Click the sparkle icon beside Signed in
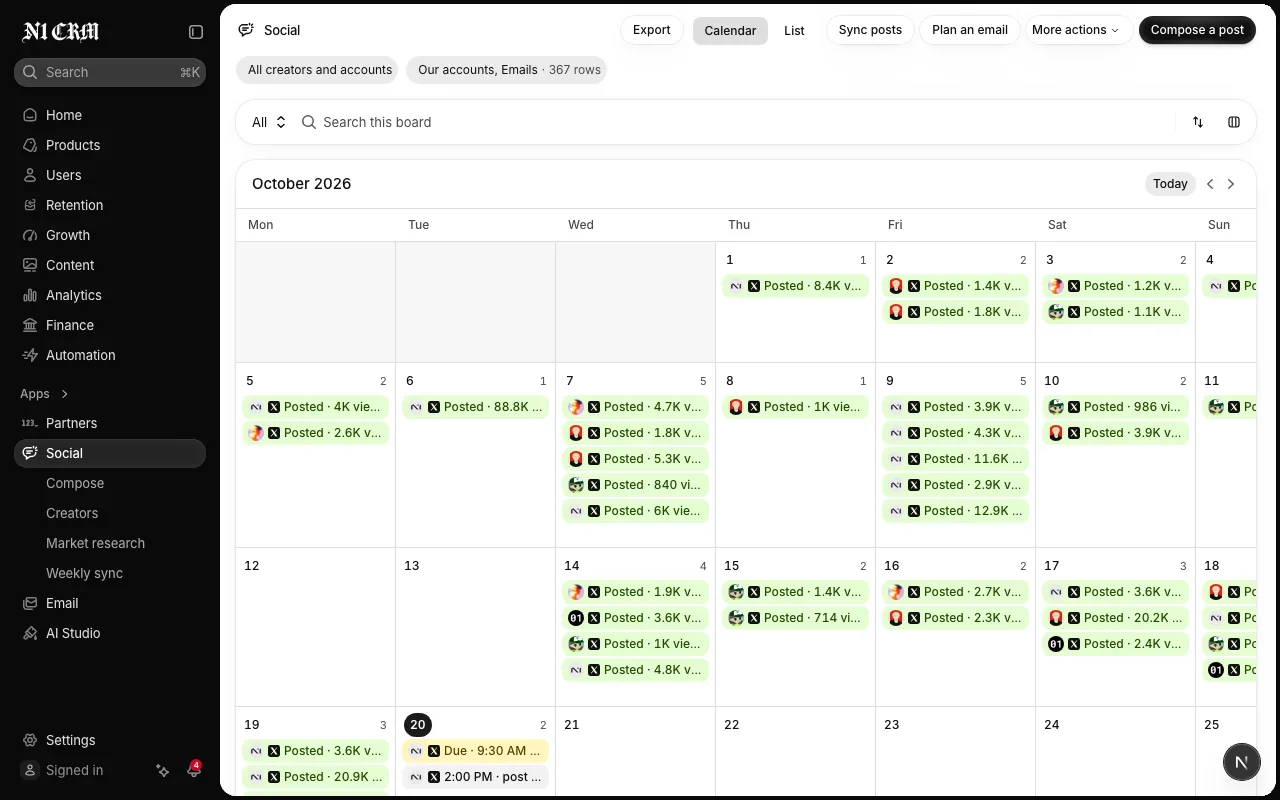 pos(163,770)
